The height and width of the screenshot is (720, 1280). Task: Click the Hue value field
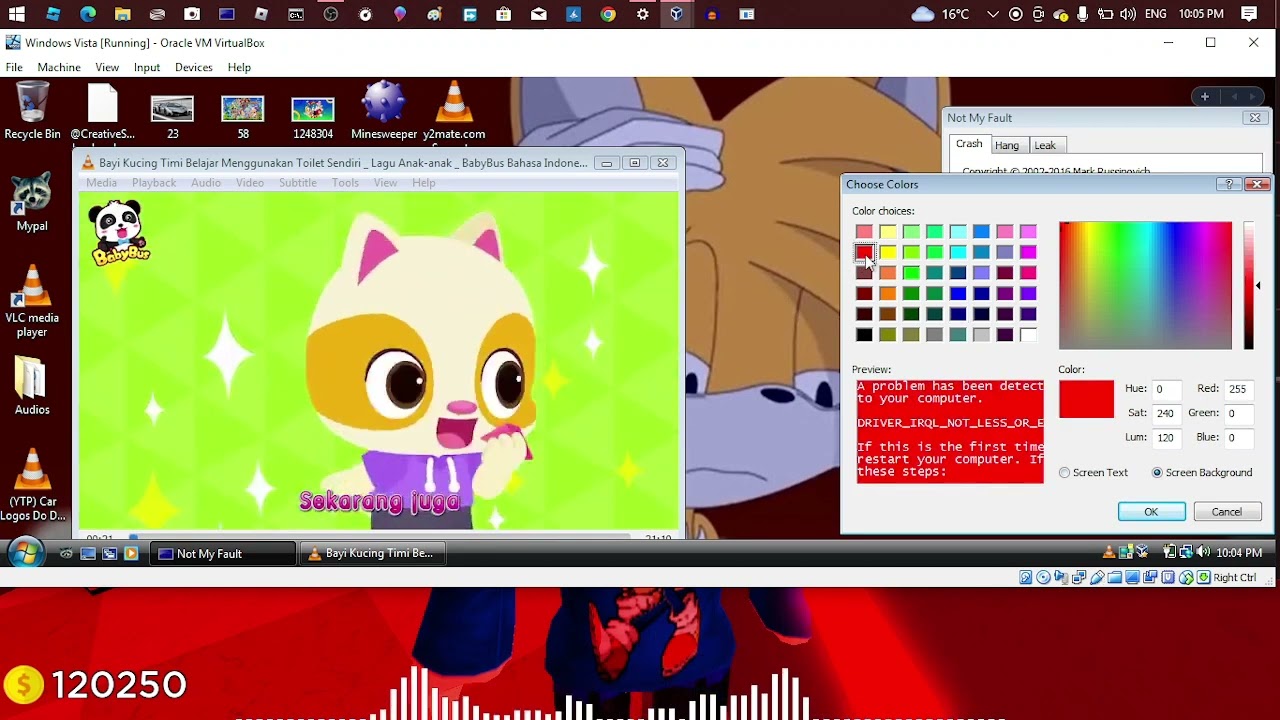coord(1166,389)
